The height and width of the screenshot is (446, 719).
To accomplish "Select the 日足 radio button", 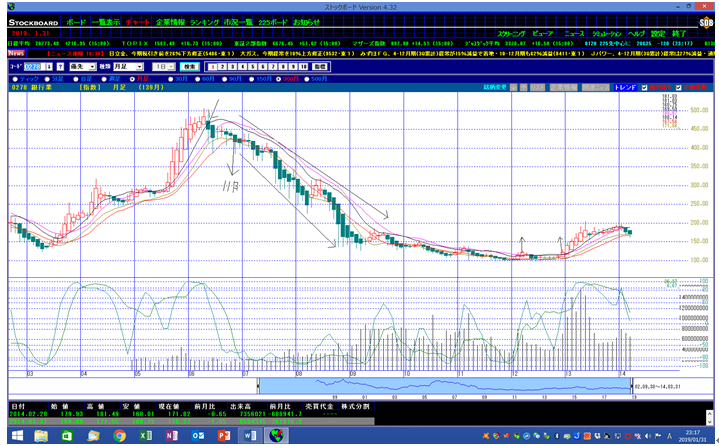I will click(76, 79).
